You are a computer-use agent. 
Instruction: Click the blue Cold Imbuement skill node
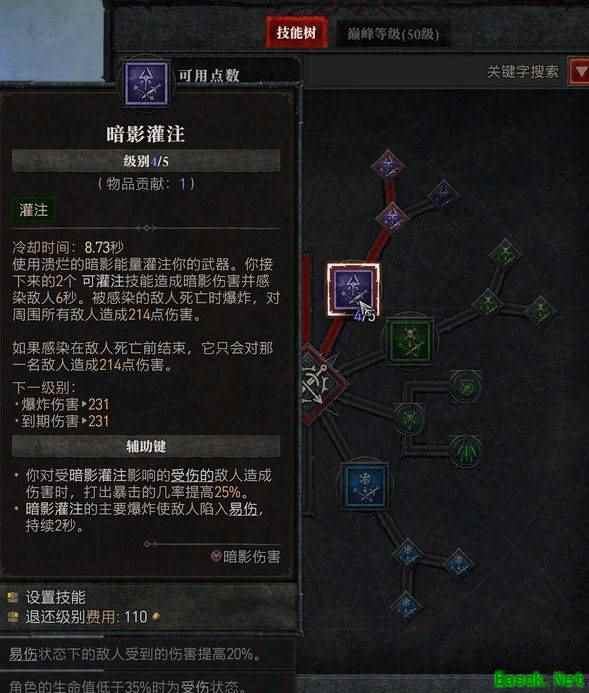click(365, 486)
